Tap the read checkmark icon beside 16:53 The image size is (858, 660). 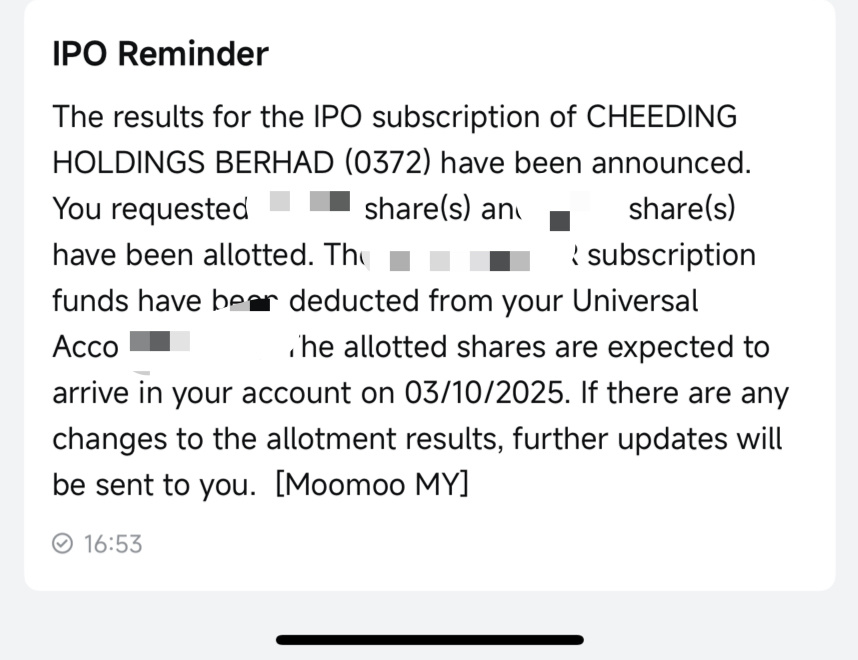point(62,544)
